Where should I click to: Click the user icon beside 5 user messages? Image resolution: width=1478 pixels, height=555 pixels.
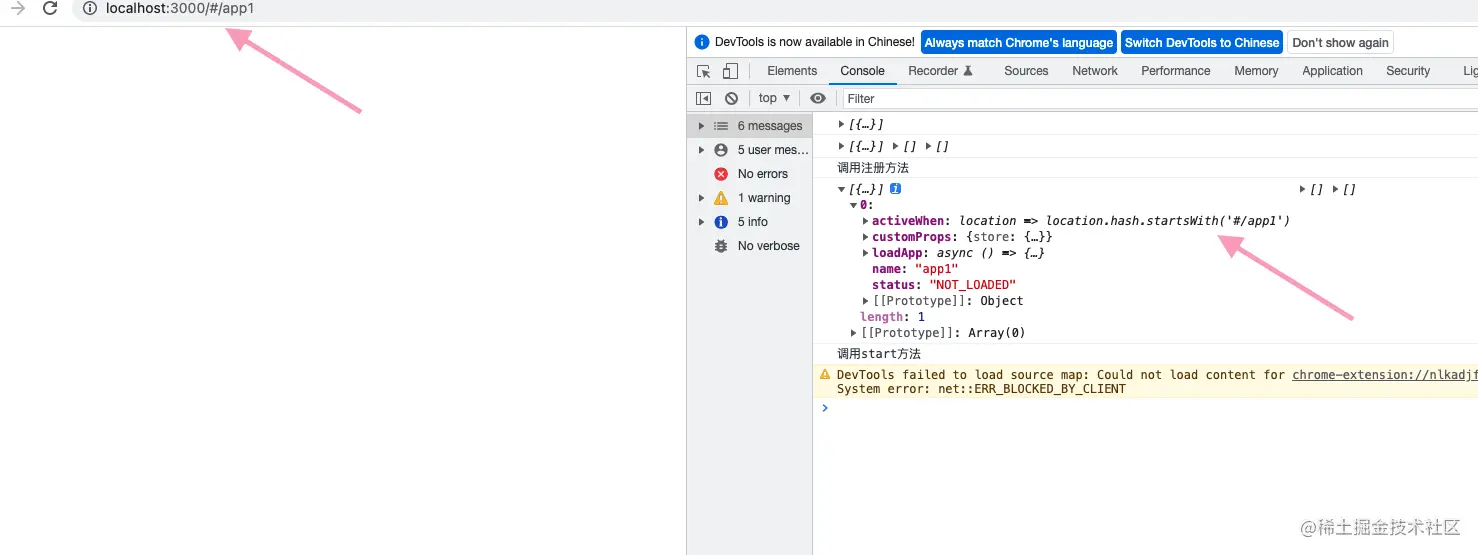721,150
